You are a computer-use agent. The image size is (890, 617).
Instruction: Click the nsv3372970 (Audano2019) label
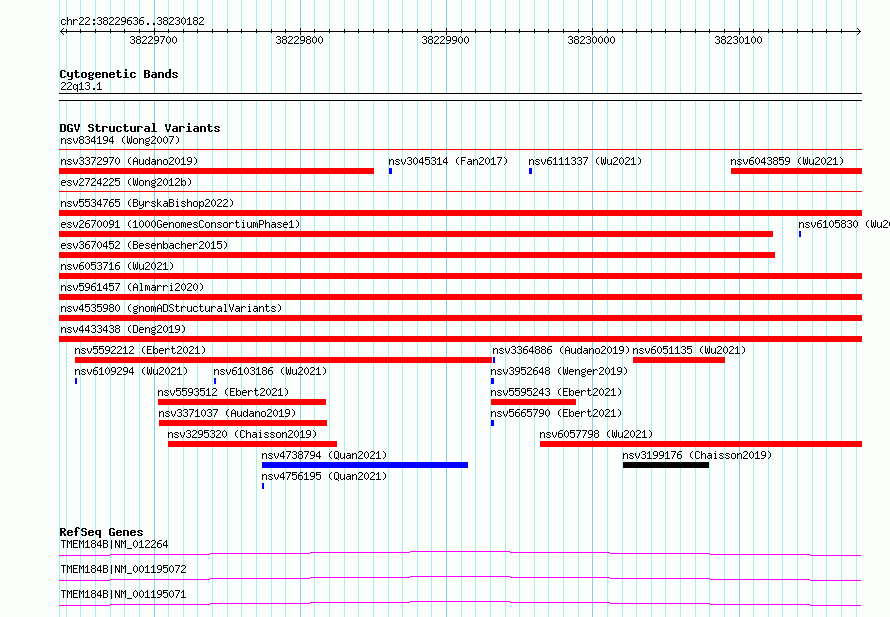(129, 161)
